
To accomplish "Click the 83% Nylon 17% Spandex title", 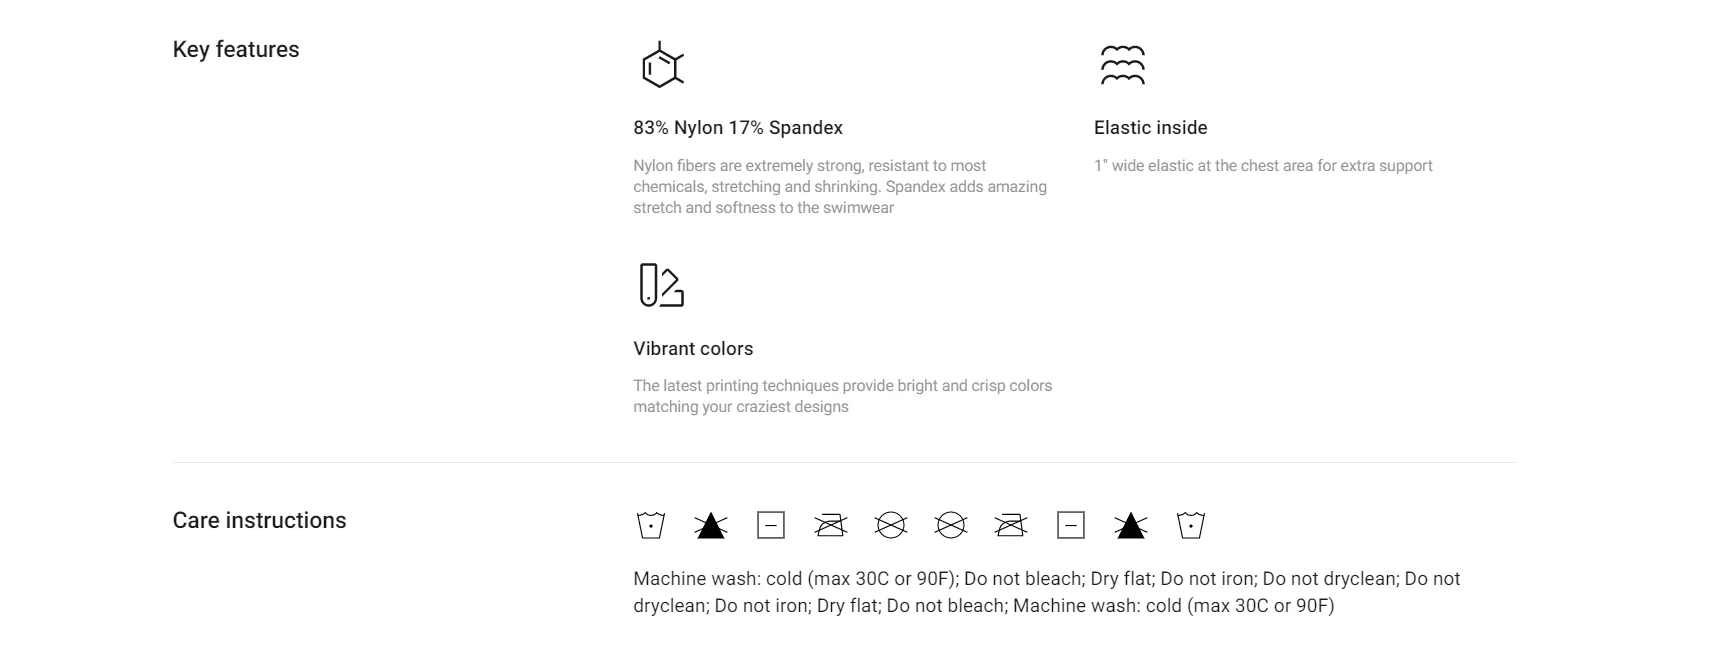I will coord(738,128).
